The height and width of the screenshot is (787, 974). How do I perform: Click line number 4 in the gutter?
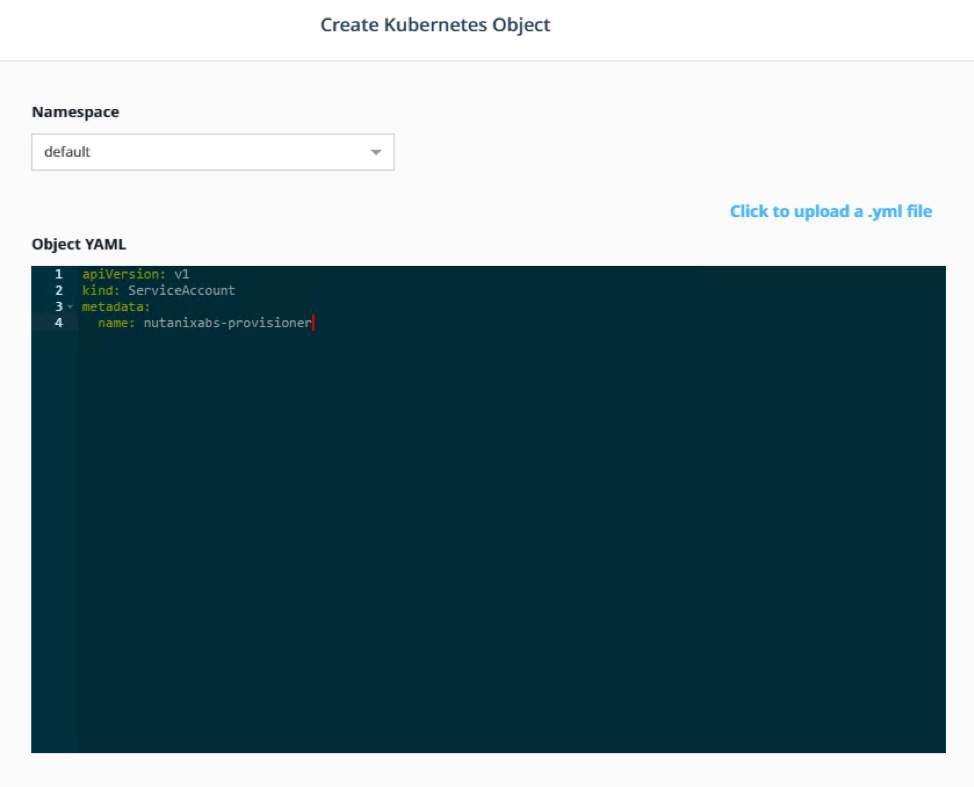pos(58,322)
